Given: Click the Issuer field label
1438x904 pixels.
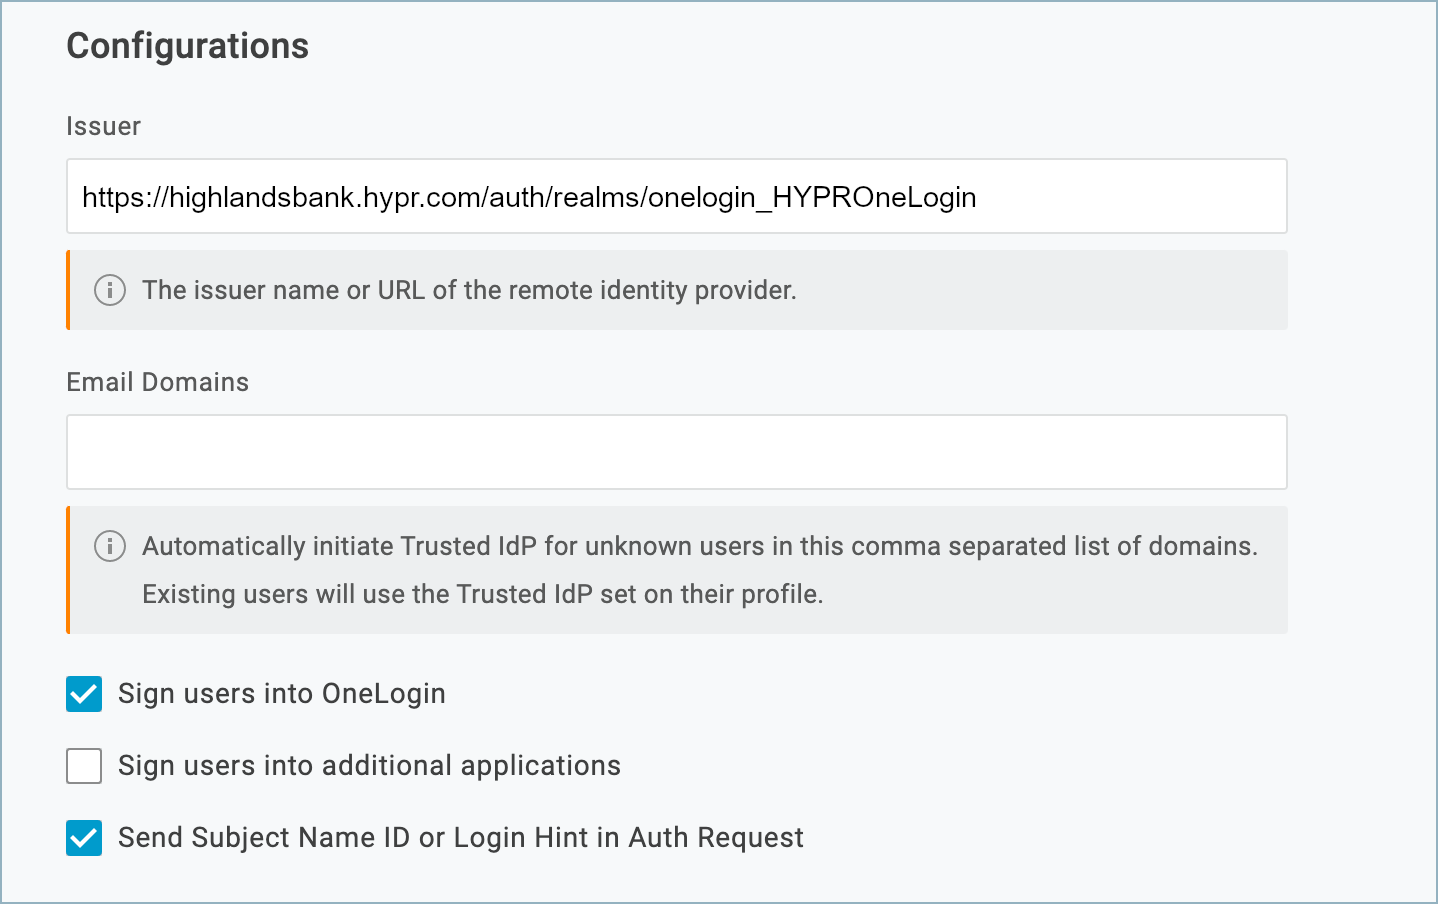Looking at the screenshot, I should pos(103,127).
